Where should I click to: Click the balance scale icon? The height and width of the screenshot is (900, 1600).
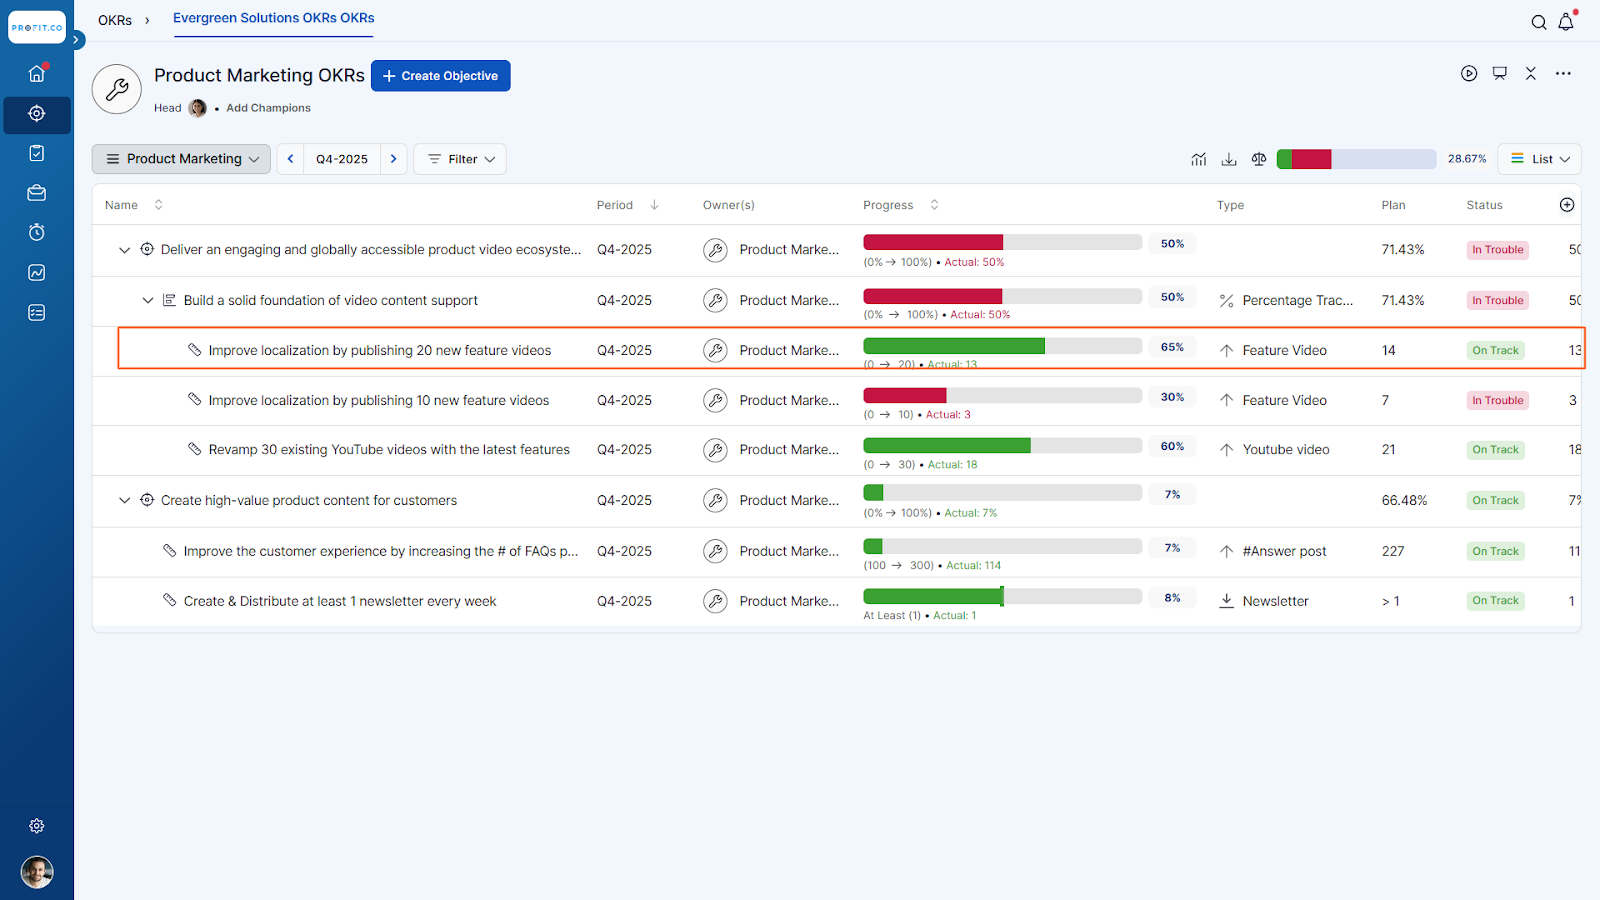click(1259, 159)
